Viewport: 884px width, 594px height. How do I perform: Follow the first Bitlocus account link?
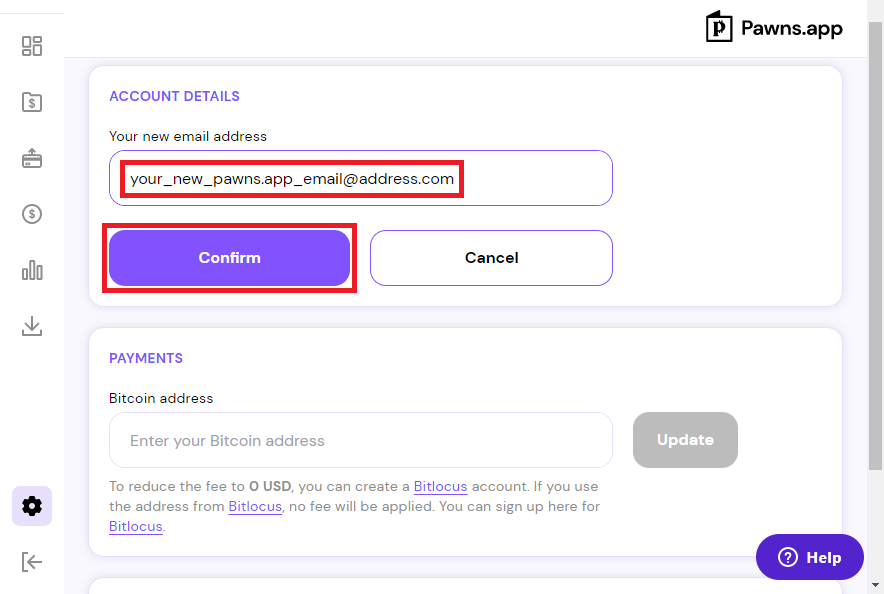click(440, 486)
